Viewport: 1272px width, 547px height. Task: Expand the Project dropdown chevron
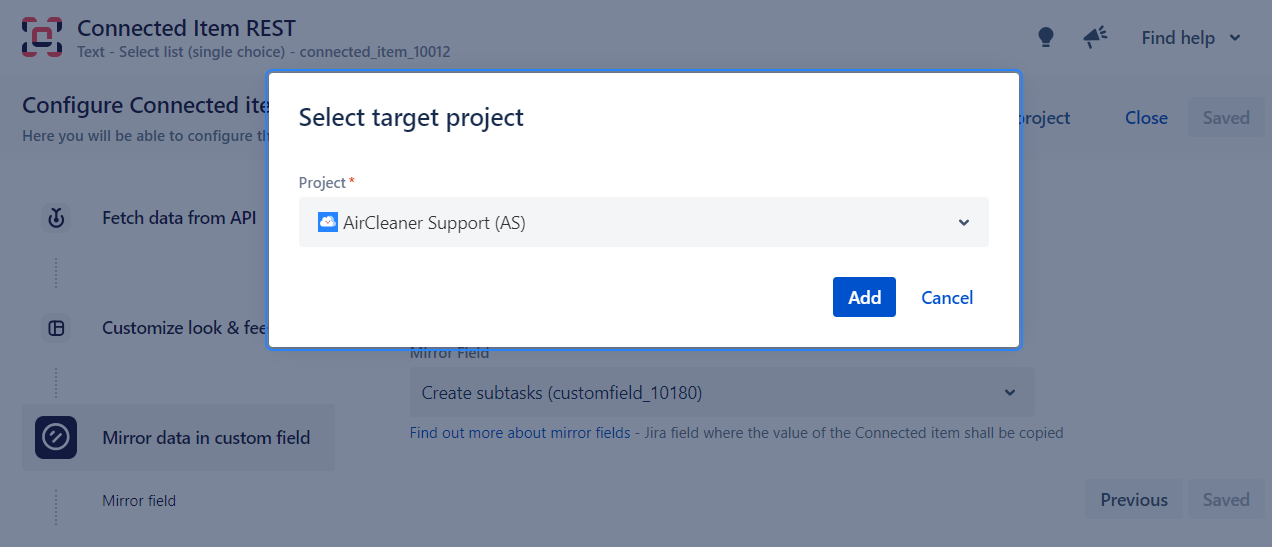click(x=963, y=222)
